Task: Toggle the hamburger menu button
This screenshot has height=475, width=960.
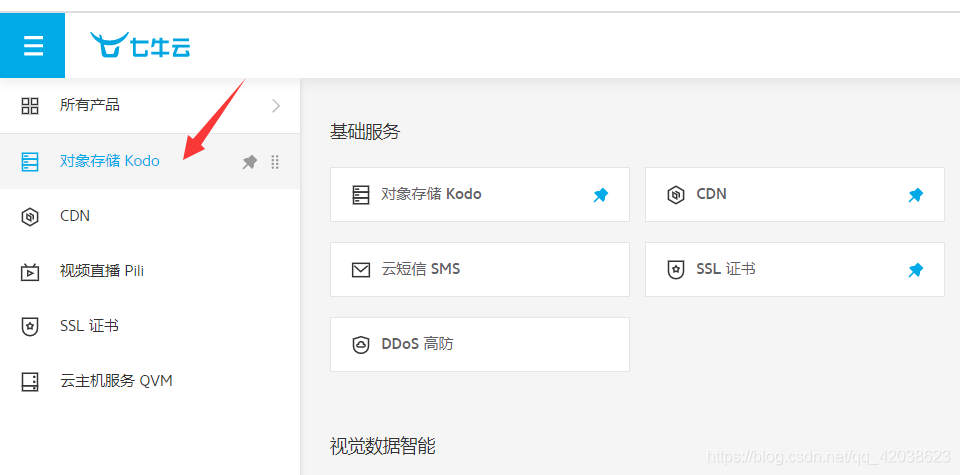Action: tap(32, 46)
